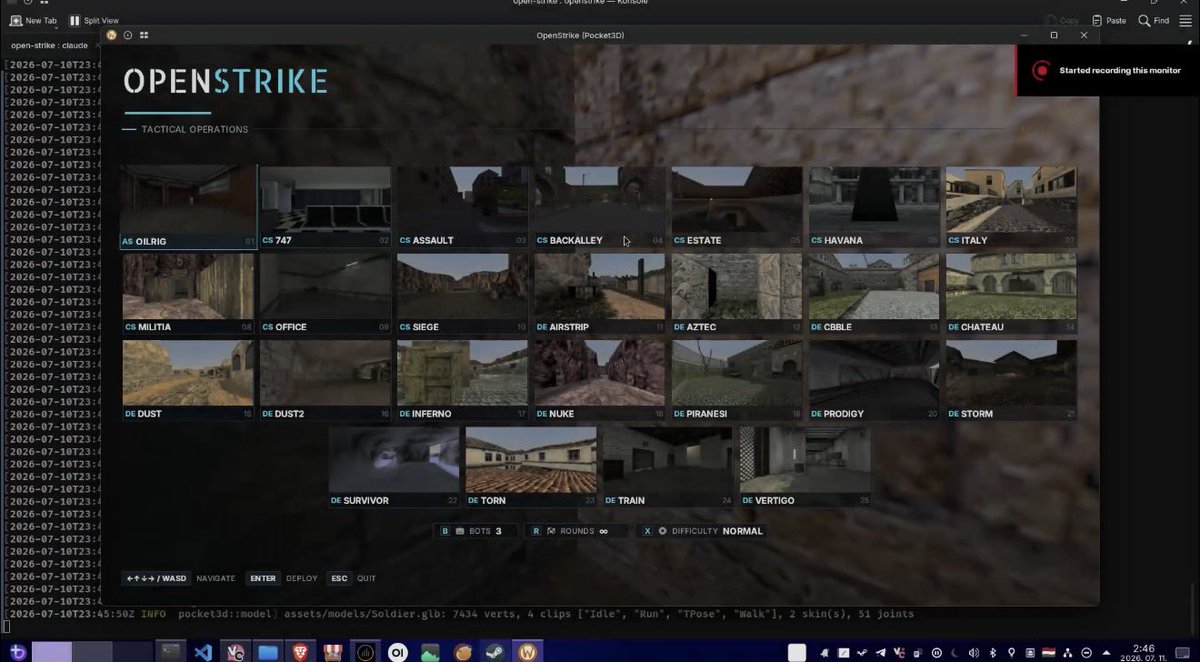Pick the DE PRODIGY map
The image size is (1200, 662).
tap(874, 381)
